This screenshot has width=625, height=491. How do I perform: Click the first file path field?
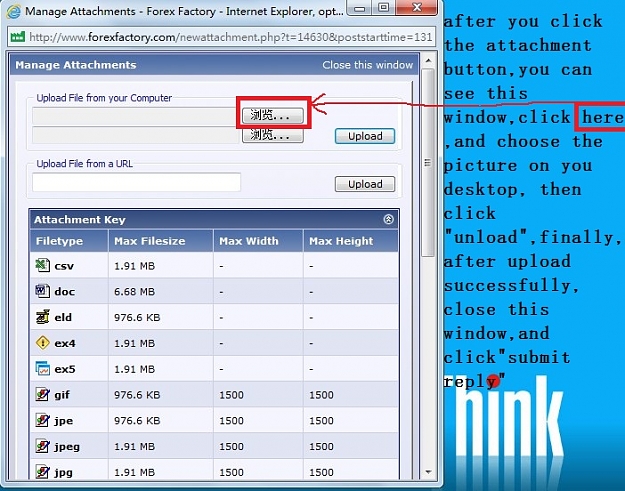coord(137,116)
